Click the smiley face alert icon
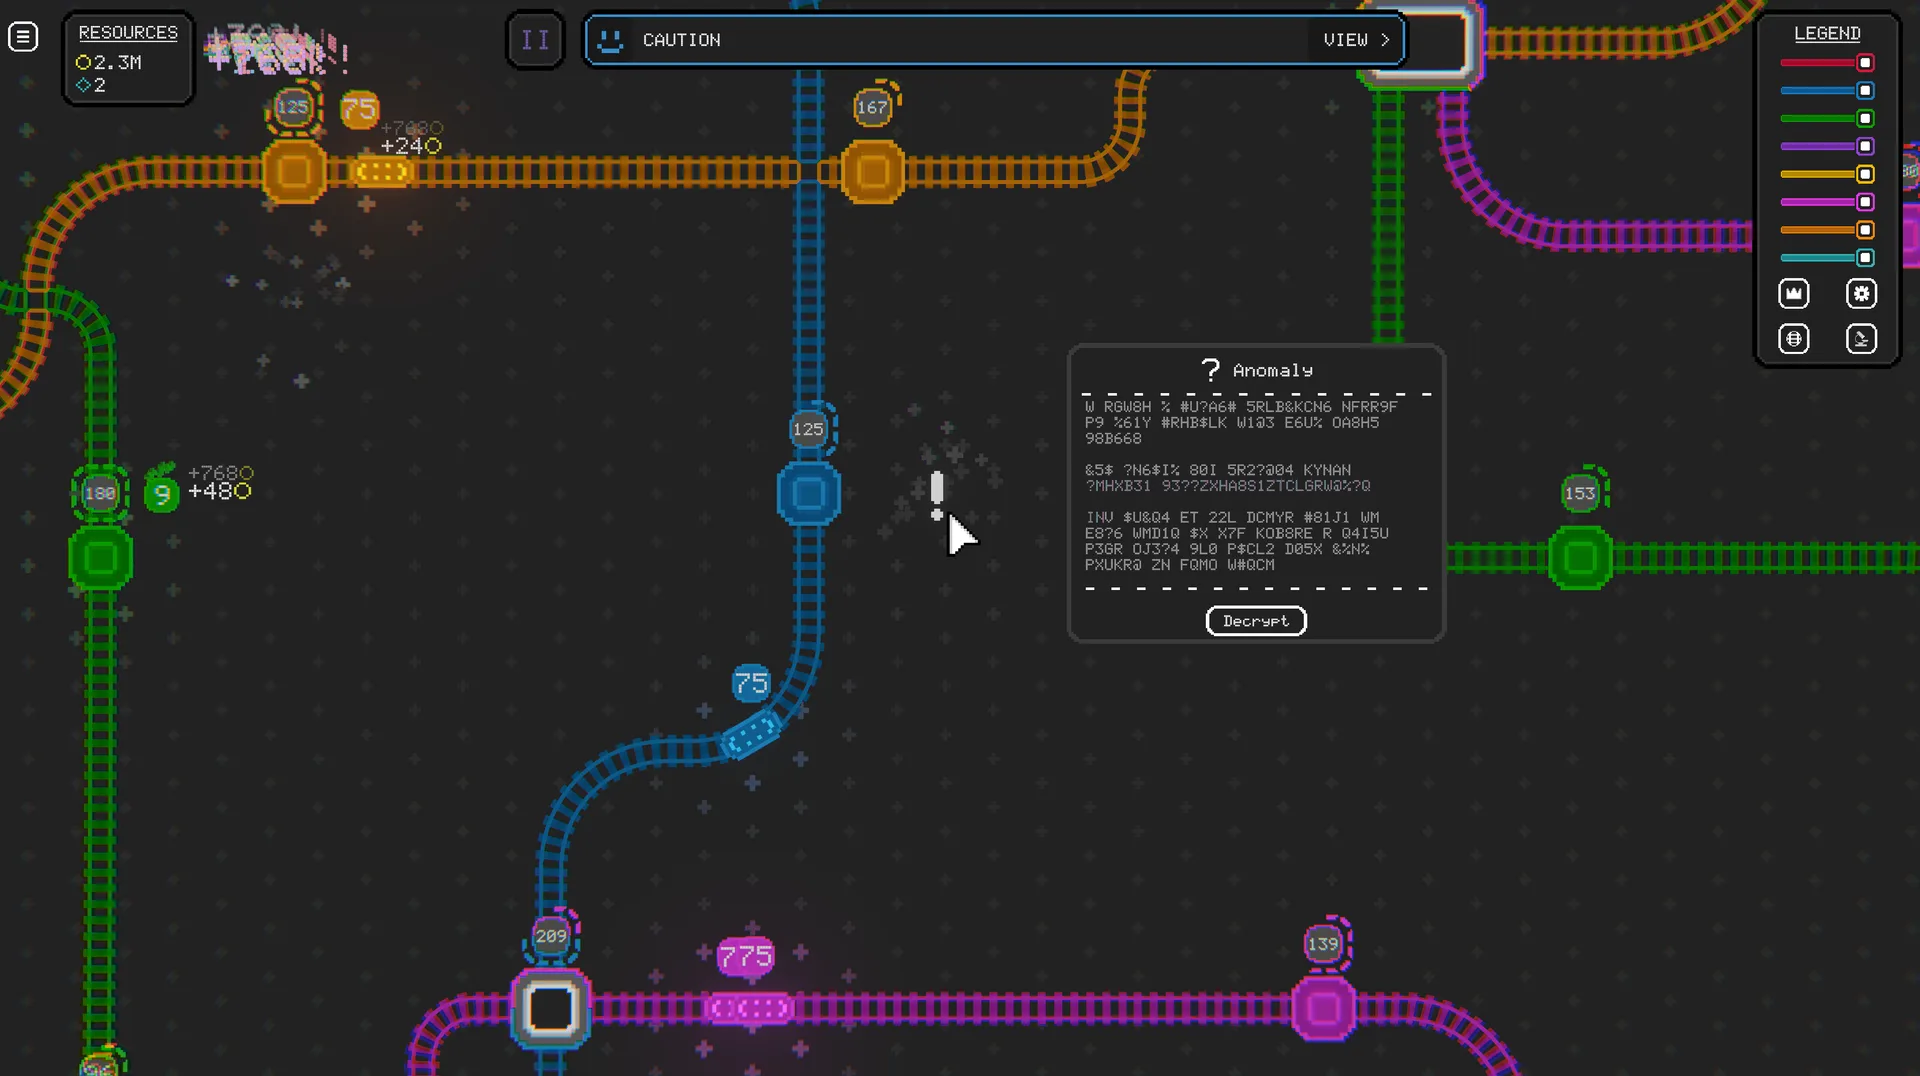The height and width of the screenshot is (1076, 1920). pyautogui.click(x=610, y=40)
